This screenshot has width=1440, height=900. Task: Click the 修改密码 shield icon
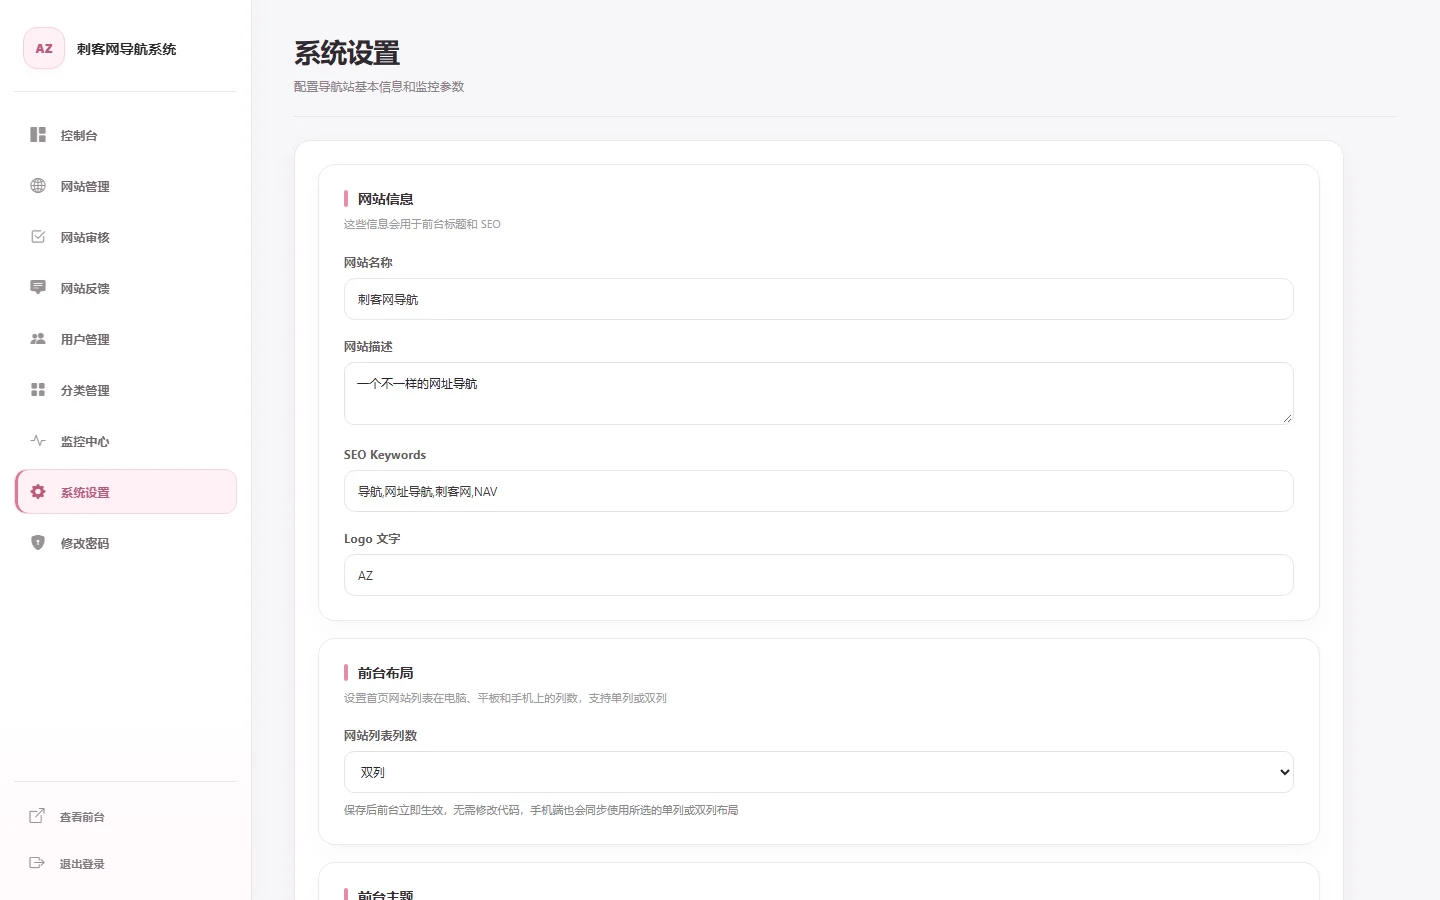pos(38,543)
